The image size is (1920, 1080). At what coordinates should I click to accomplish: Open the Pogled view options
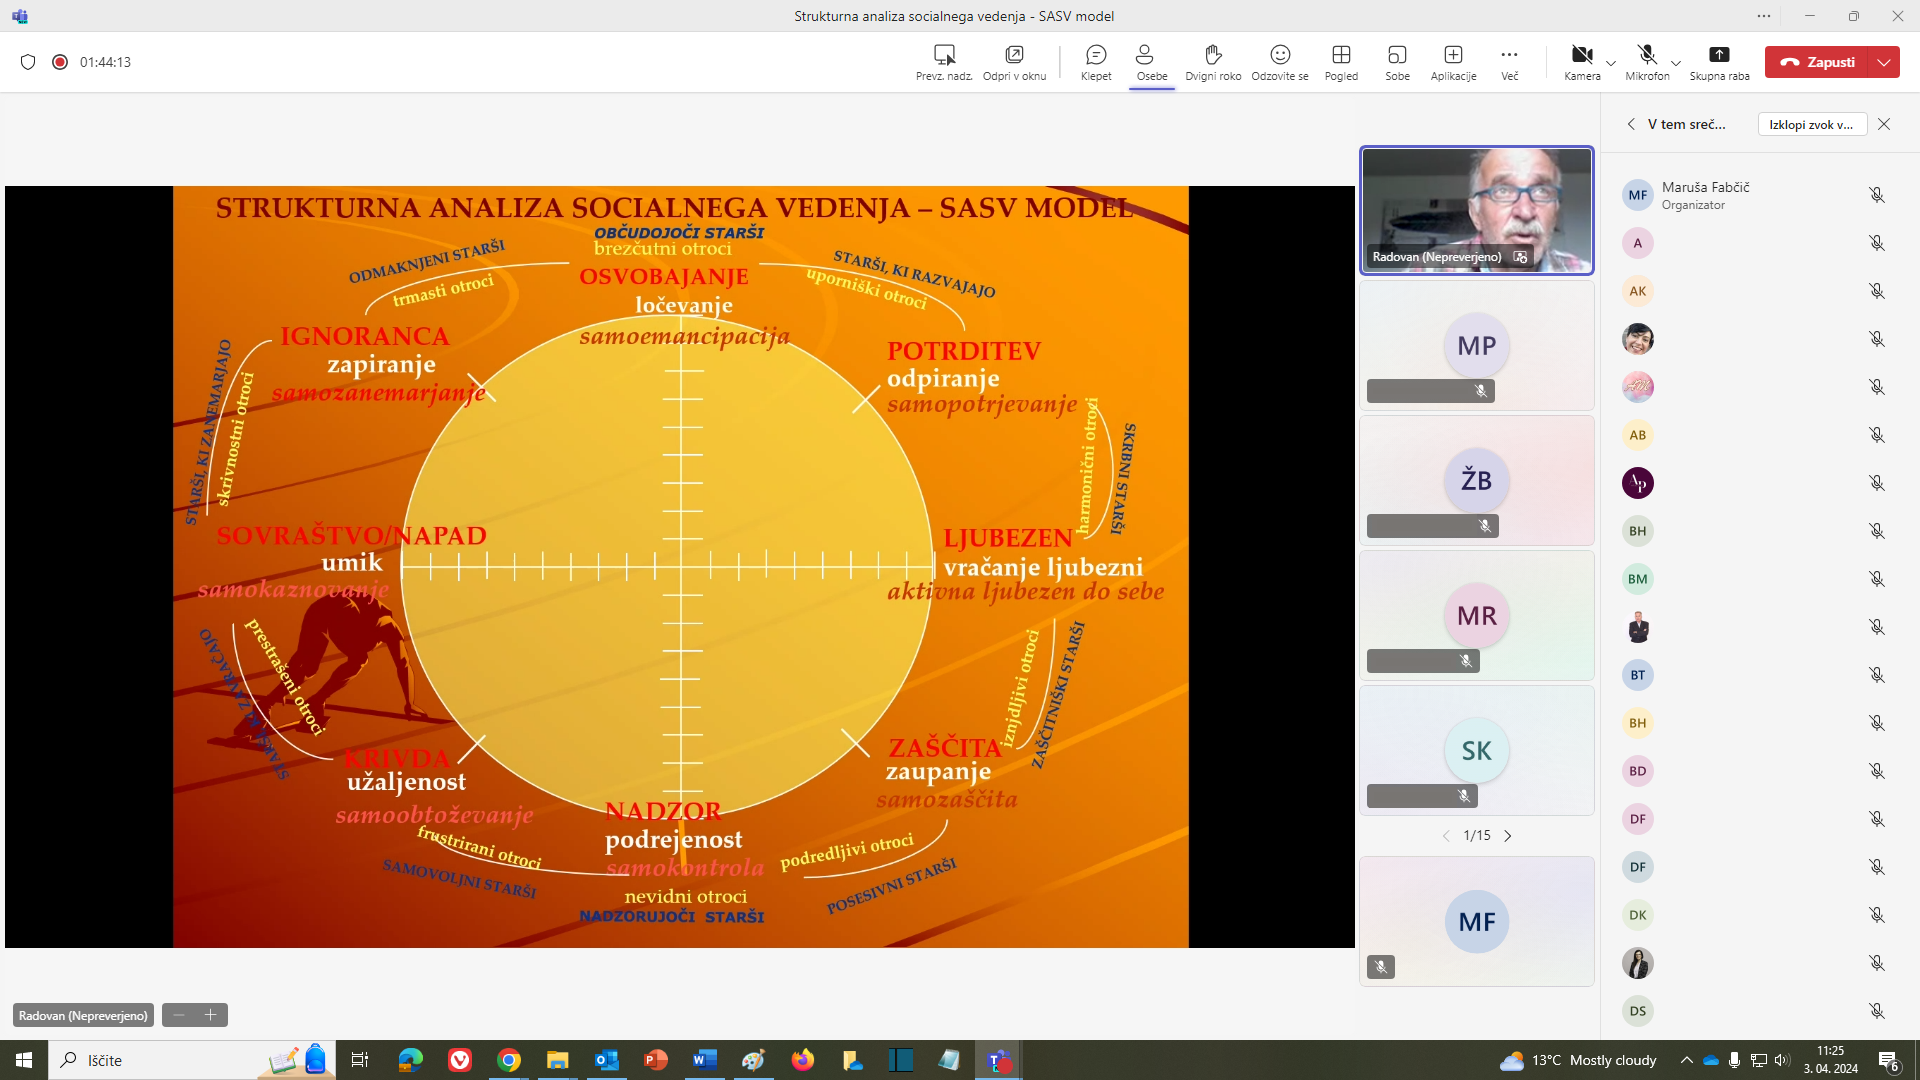pos(1341,61)
